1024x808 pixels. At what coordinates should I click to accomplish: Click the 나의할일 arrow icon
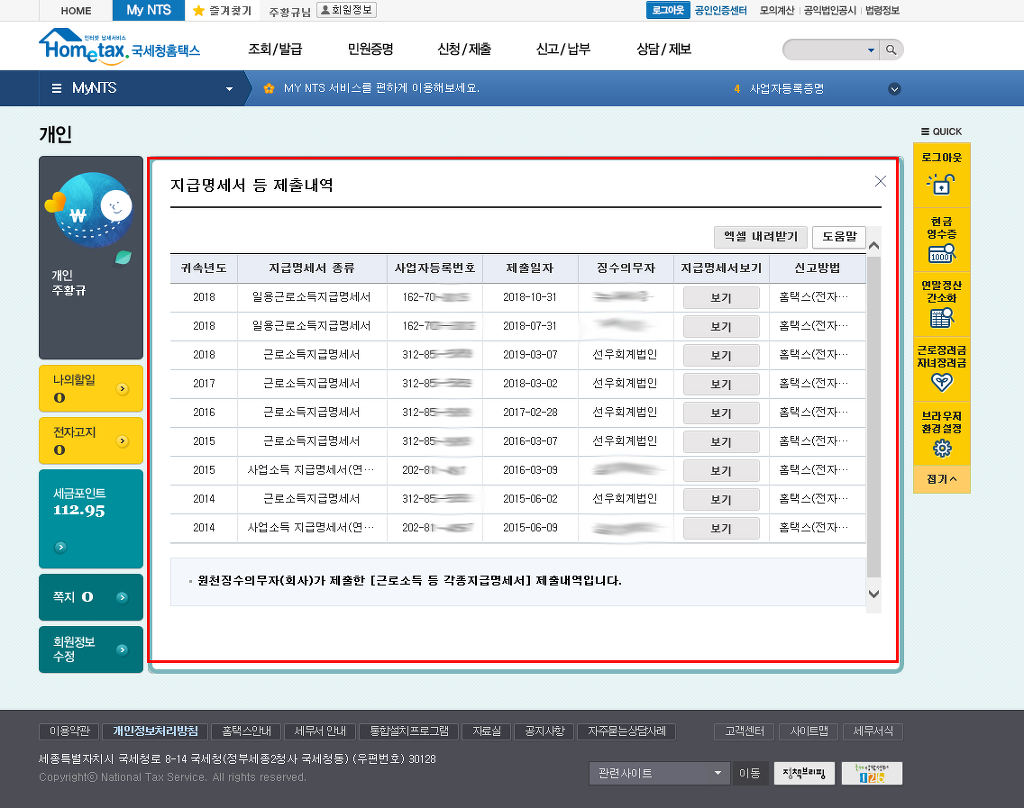[x=123, y=388]
